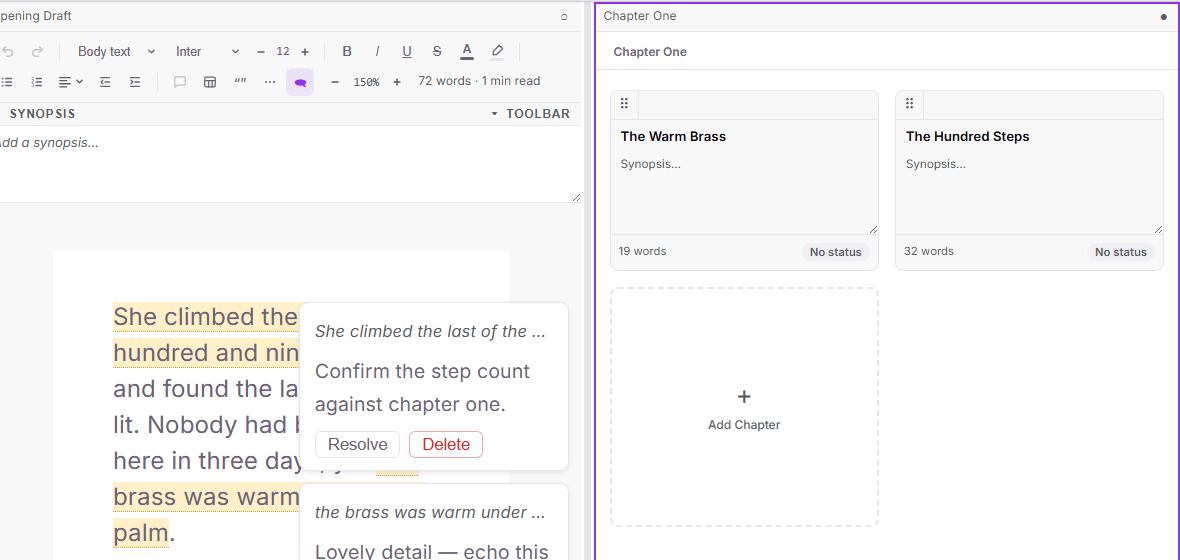Toggle bold formatting
The image size is (1180, 560).
click(347, 52)
